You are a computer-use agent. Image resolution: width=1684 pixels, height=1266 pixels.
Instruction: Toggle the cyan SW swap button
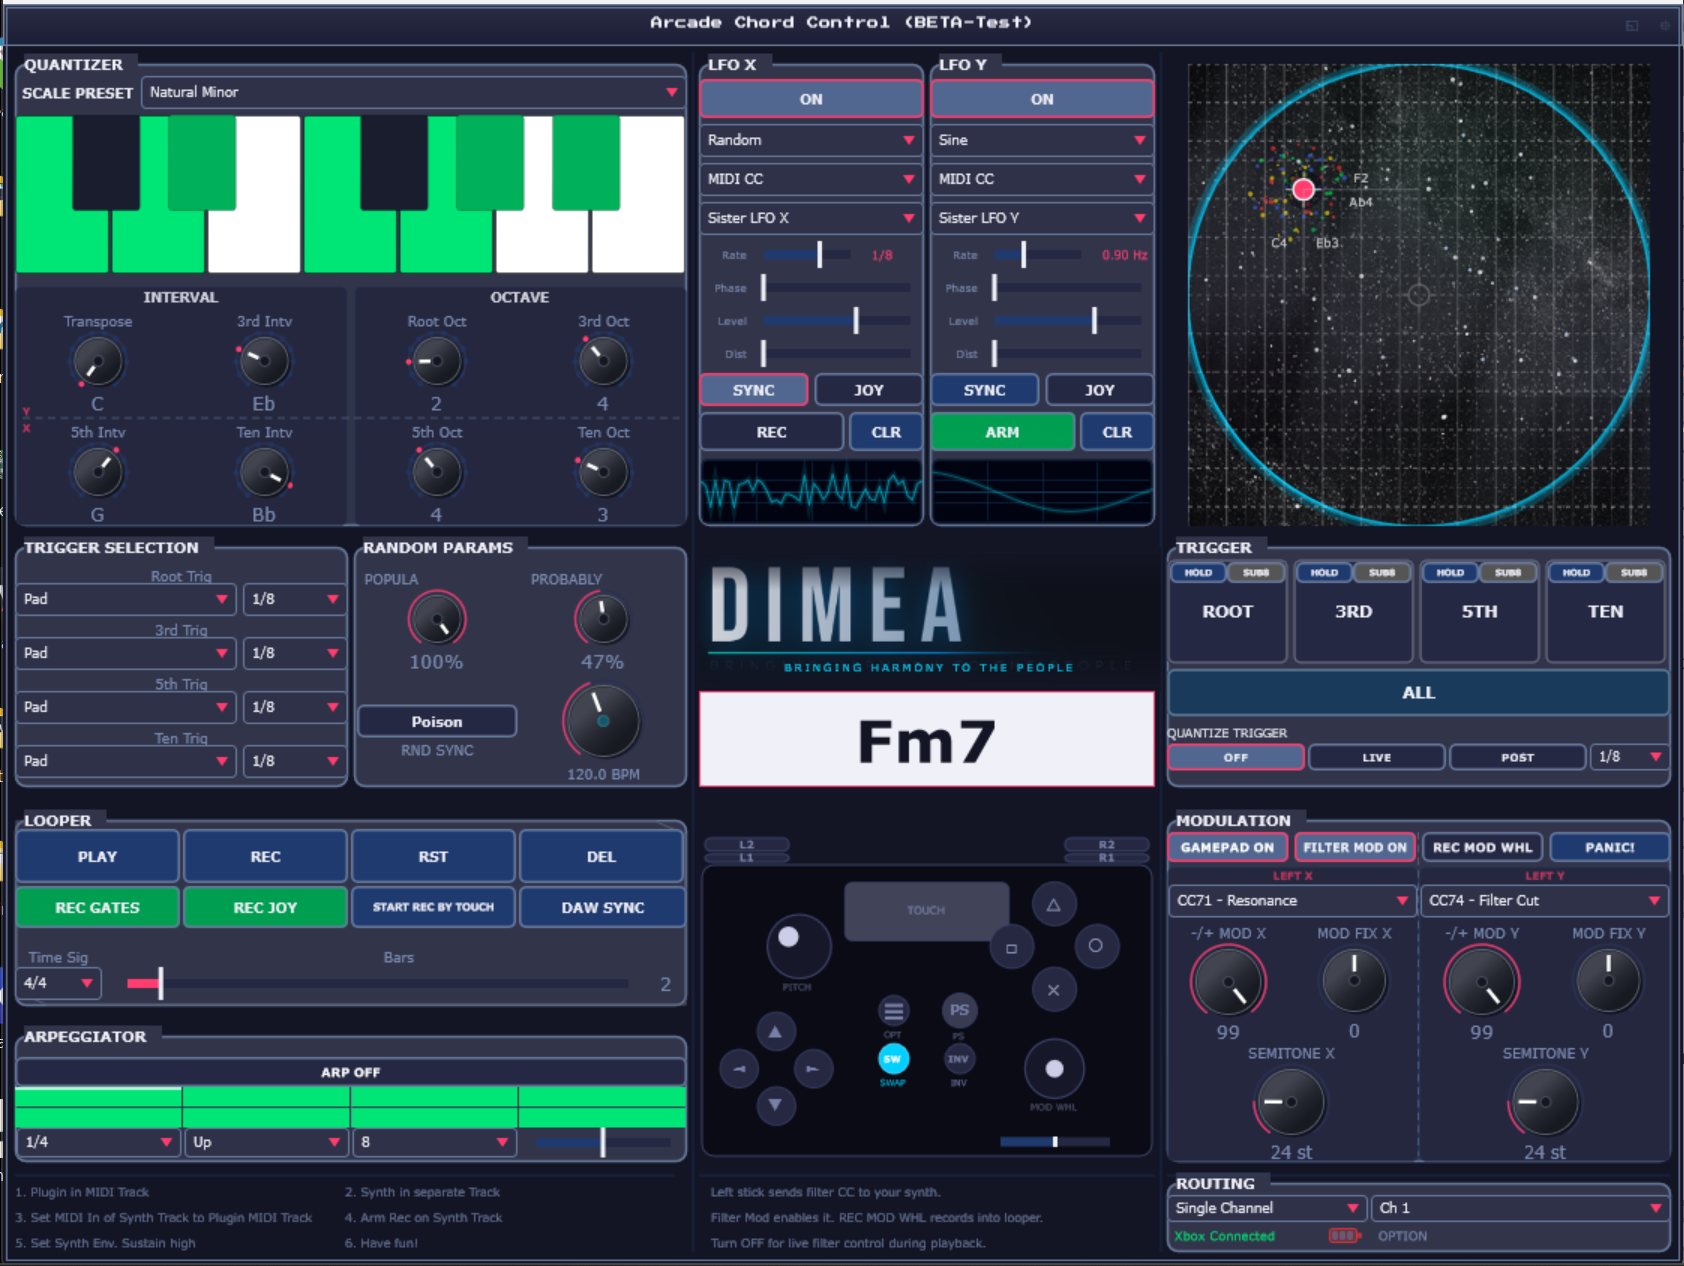click(x=893, y=1059)
